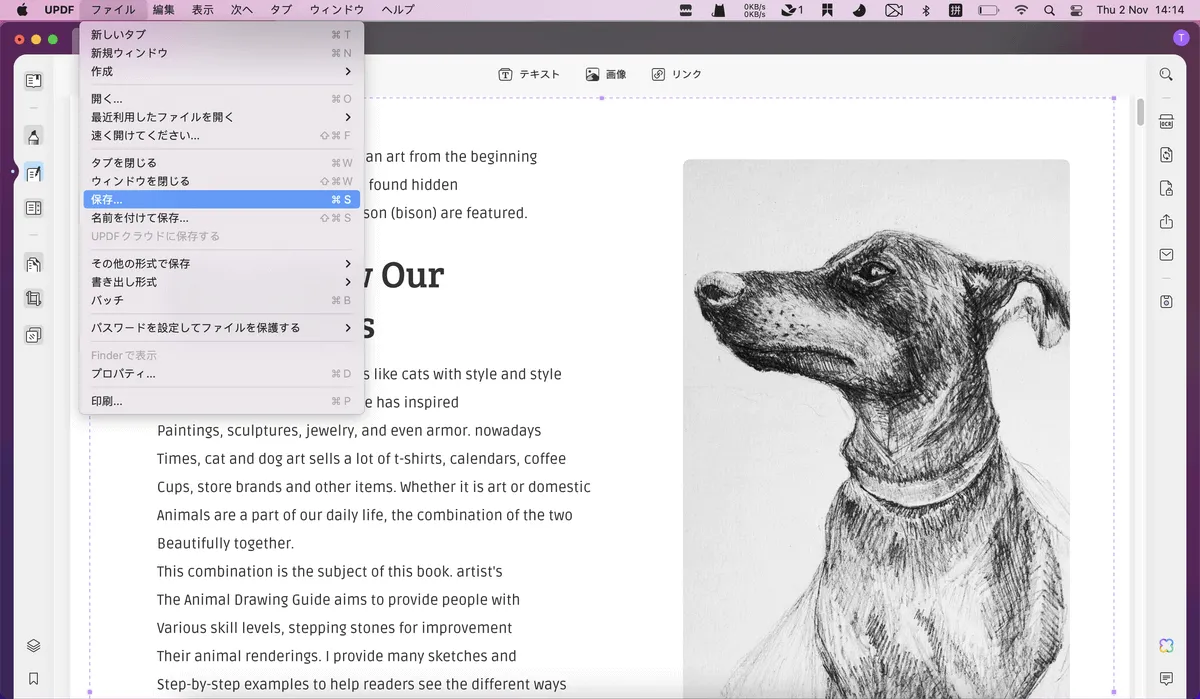The image size is (1200, 699).
Task: Open the UPDF app menu
Action: (x=60, y=10)
